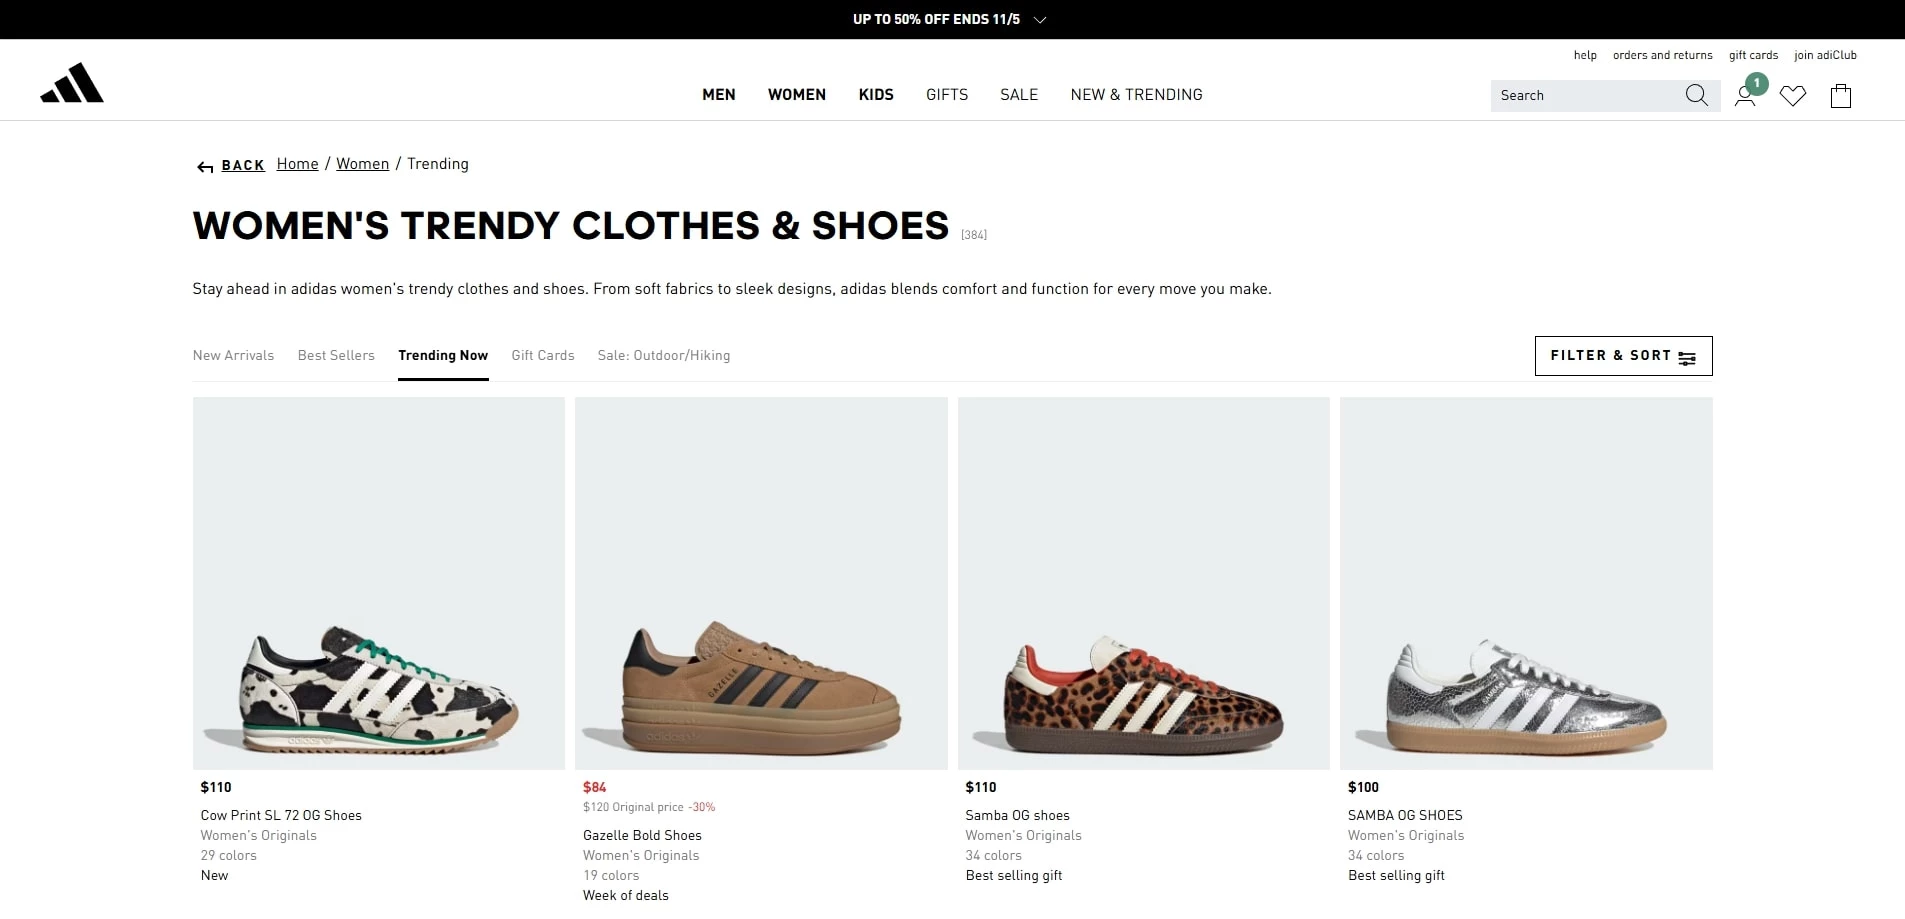Image resolution: width=1905 pixels, height=919 pixels.
Task: Open the Gazelle Bold Shoes product title
Action: pos(642,836)
